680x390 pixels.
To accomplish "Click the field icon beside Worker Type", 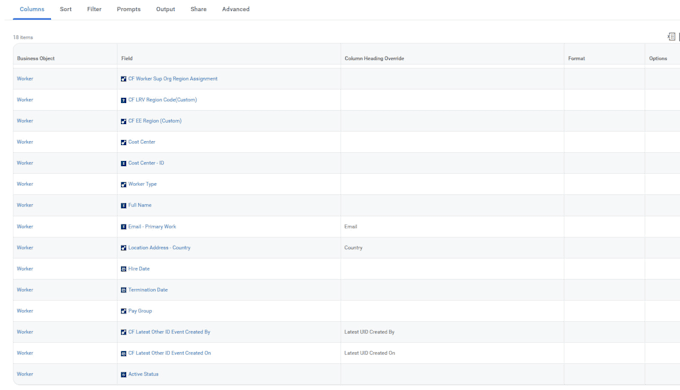I will pyautogui.click(x=124, y=184).
